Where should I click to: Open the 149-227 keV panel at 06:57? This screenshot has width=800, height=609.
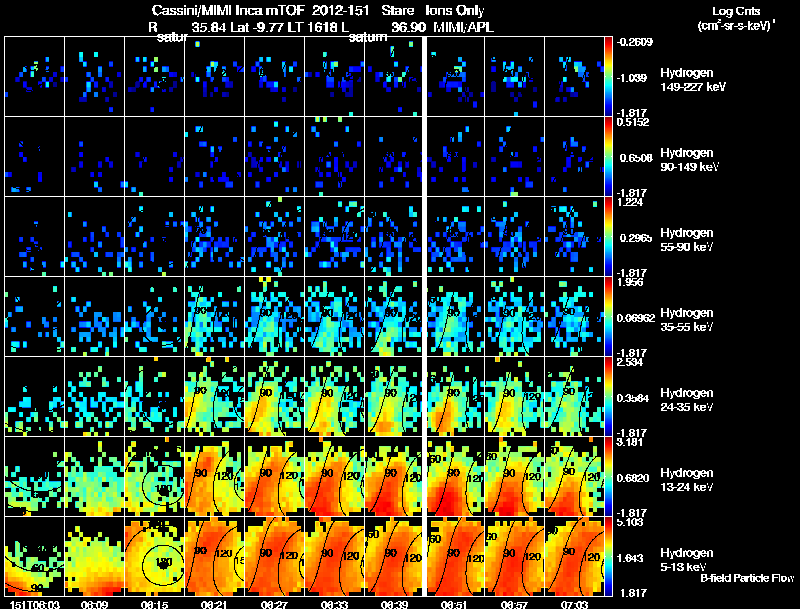coord(514,77)
